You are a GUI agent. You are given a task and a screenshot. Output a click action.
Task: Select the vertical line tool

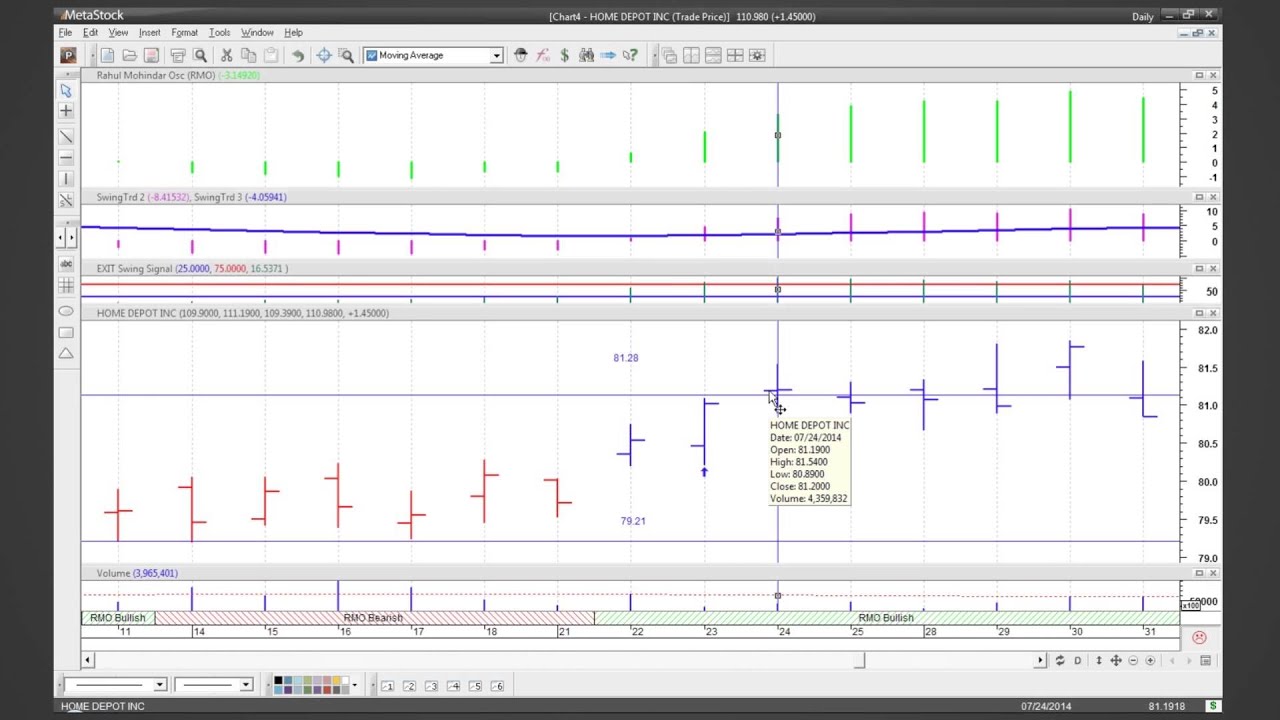(x=66, y=179)
